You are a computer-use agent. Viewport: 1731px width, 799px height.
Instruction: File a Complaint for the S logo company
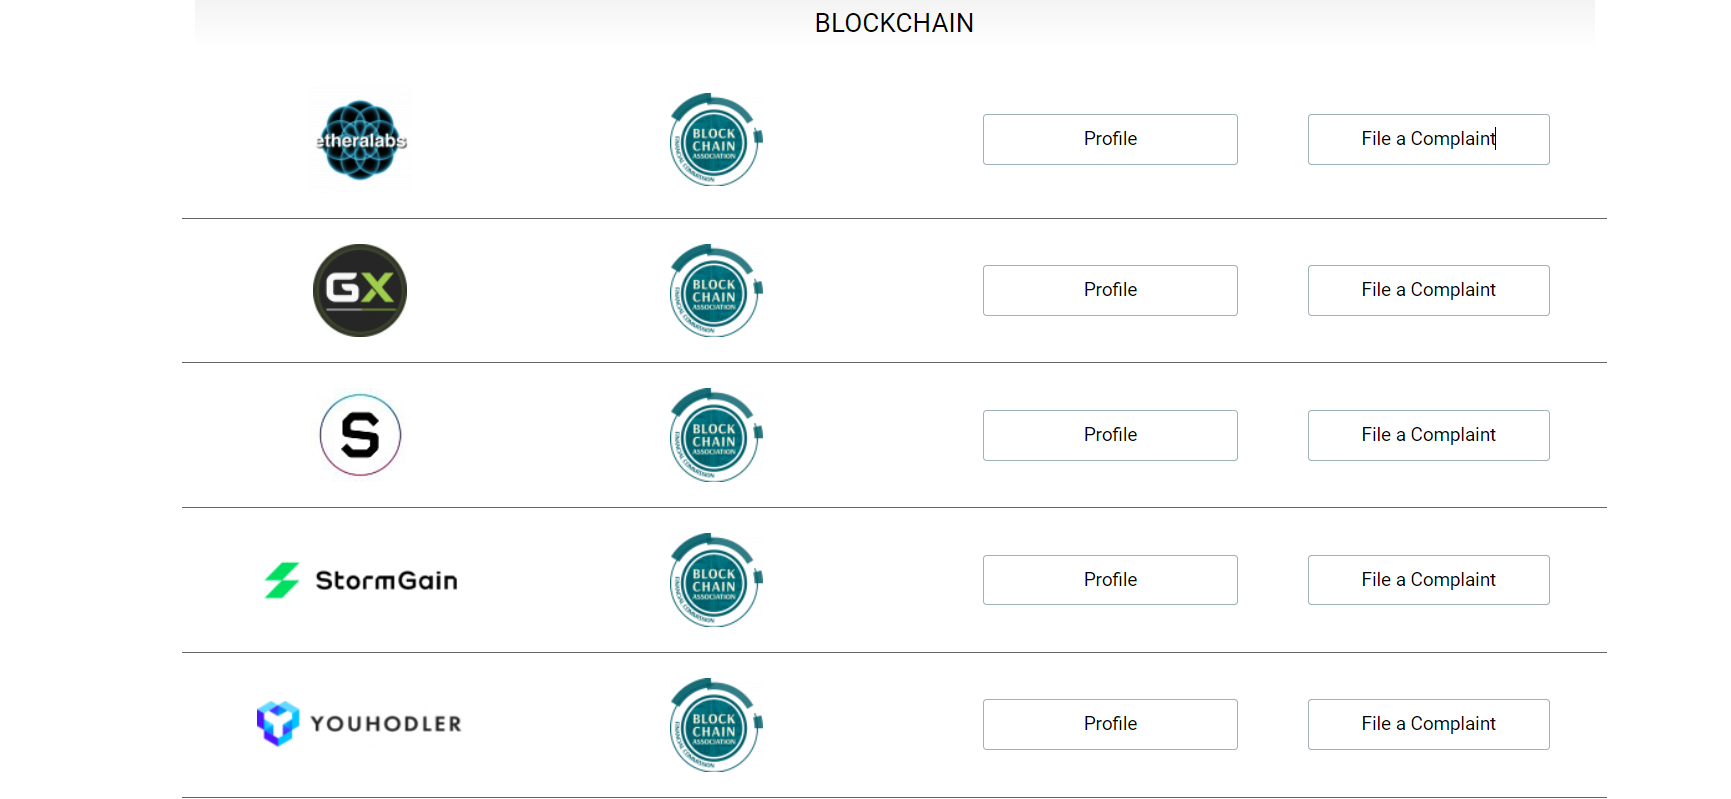point(1428,435)
